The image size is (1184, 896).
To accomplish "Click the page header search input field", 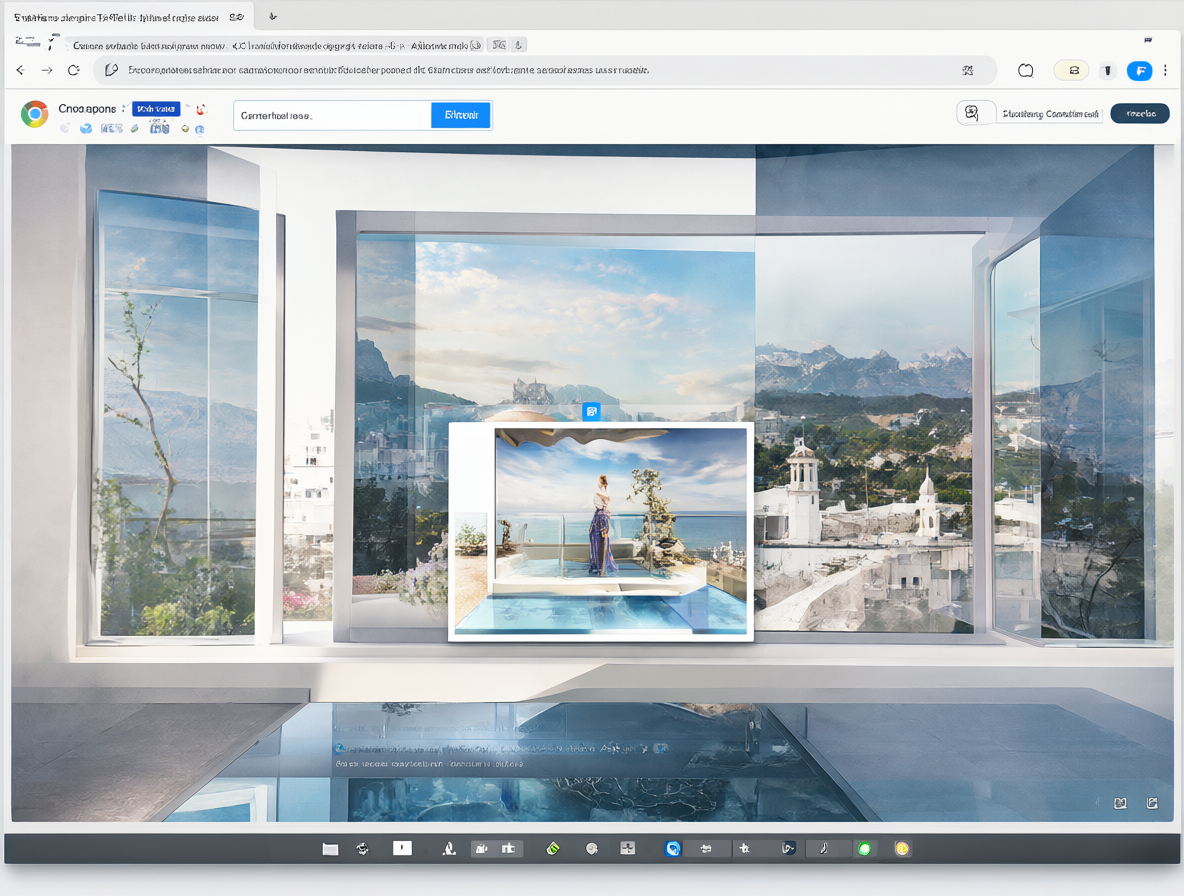I will (332, 115).
